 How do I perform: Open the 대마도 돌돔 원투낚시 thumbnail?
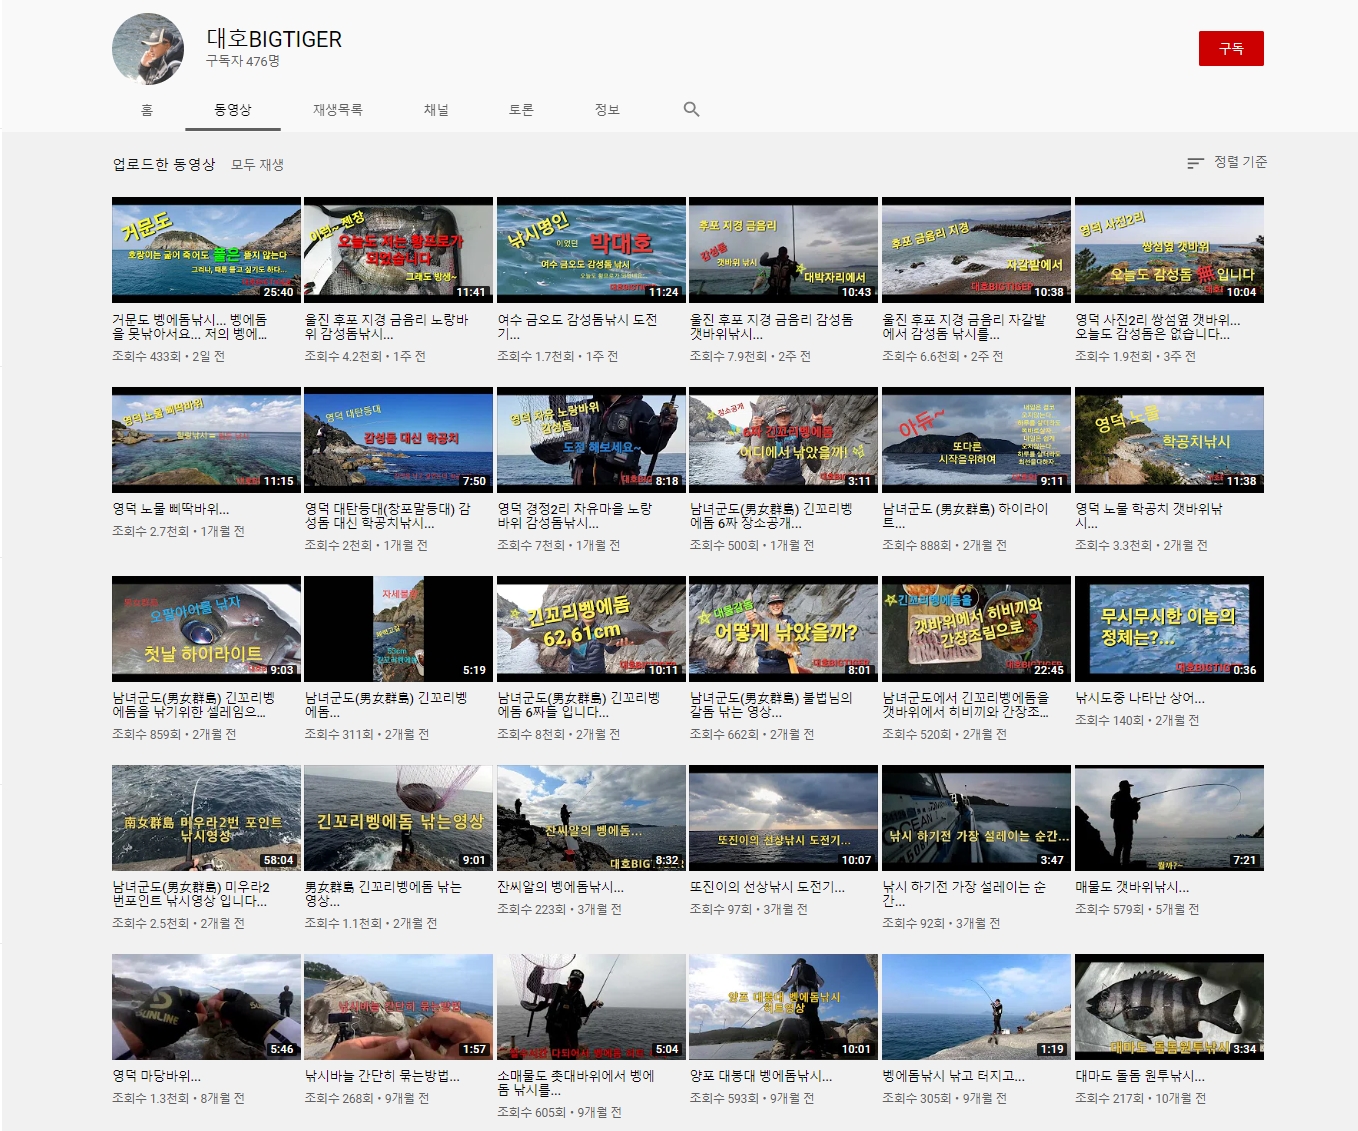(1168, 1006)
